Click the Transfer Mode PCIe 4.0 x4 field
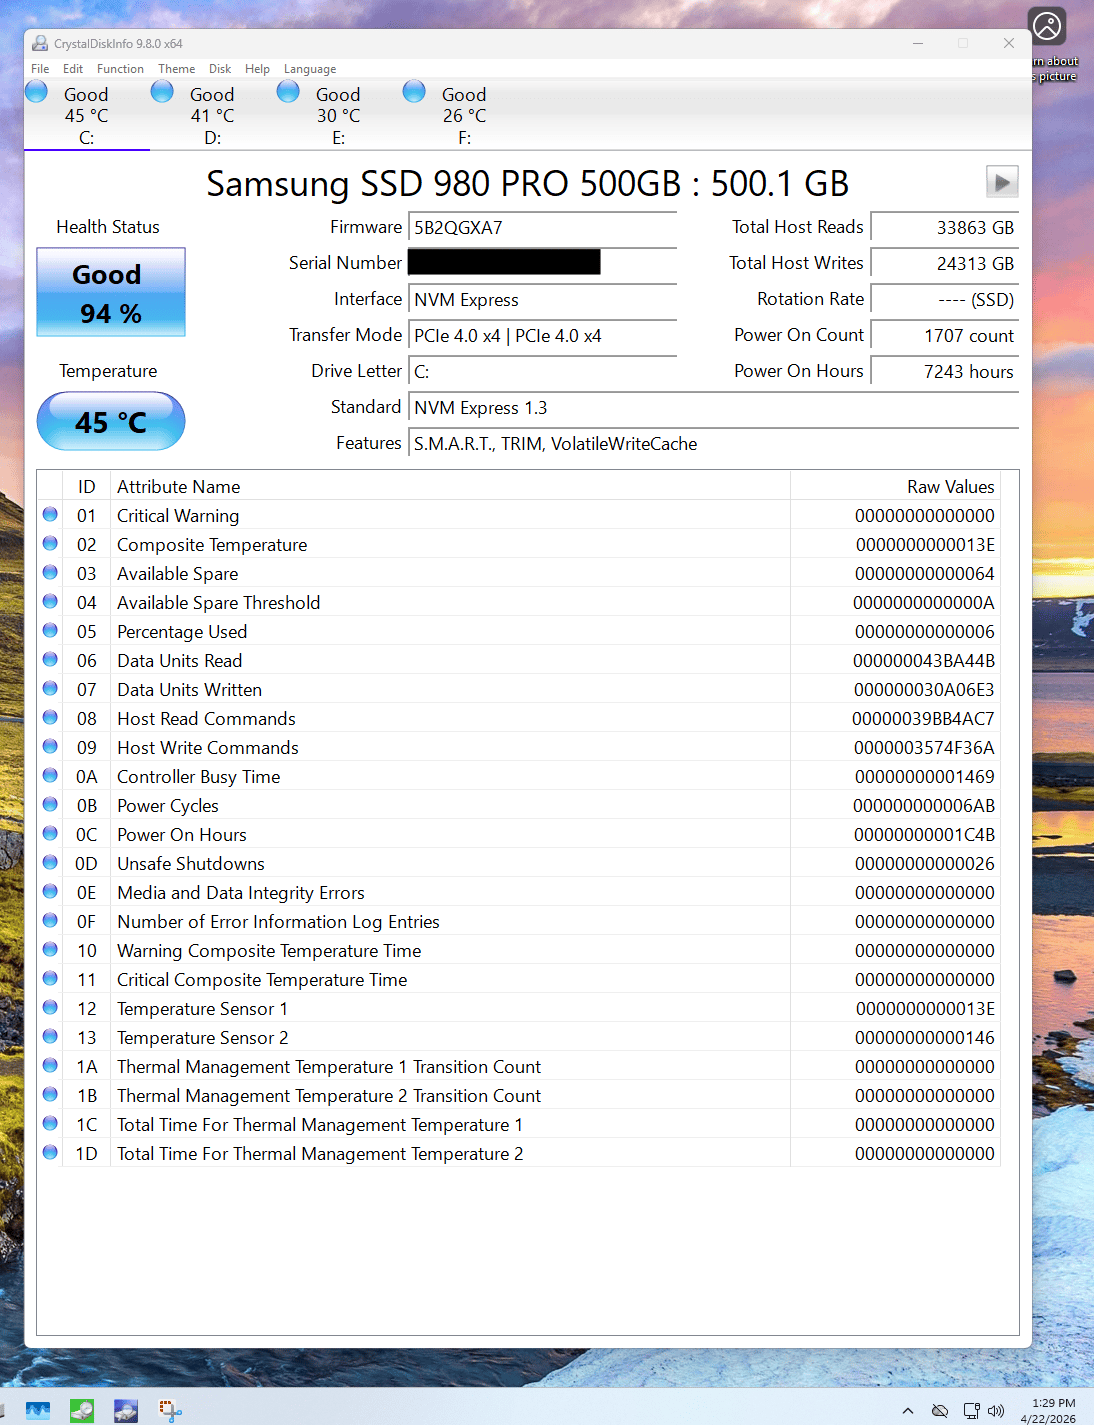The image size is (1094, 1425). coord(543,335)
